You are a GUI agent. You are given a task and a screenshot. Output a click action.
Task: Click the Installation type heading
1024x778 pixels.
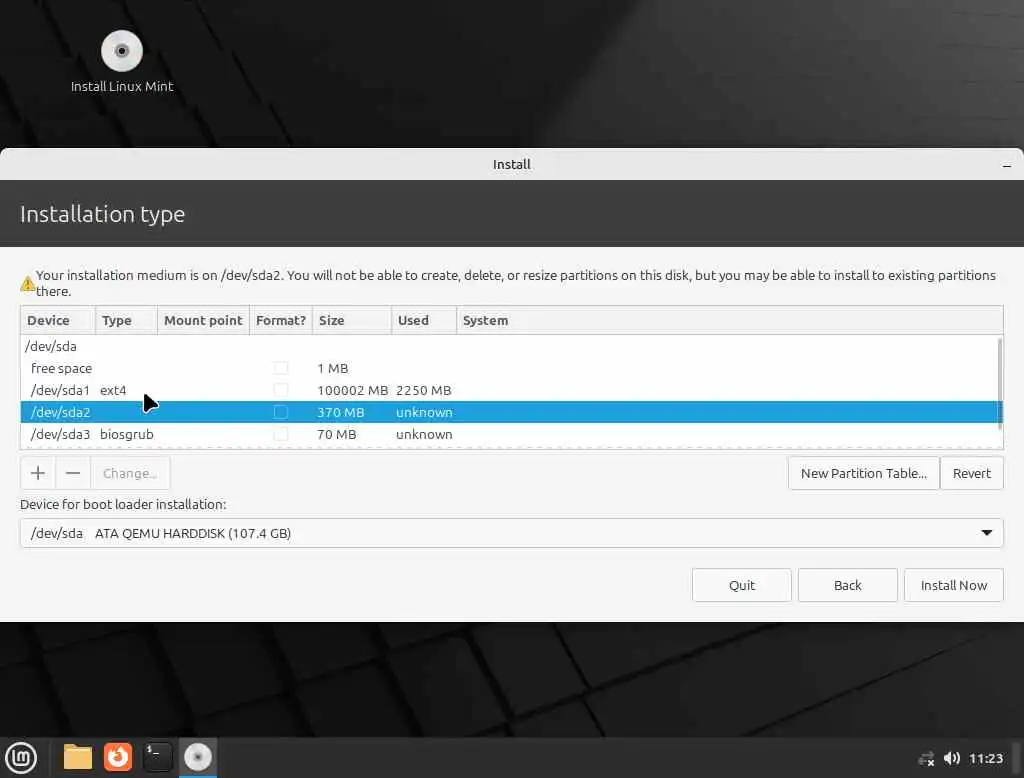103,214
